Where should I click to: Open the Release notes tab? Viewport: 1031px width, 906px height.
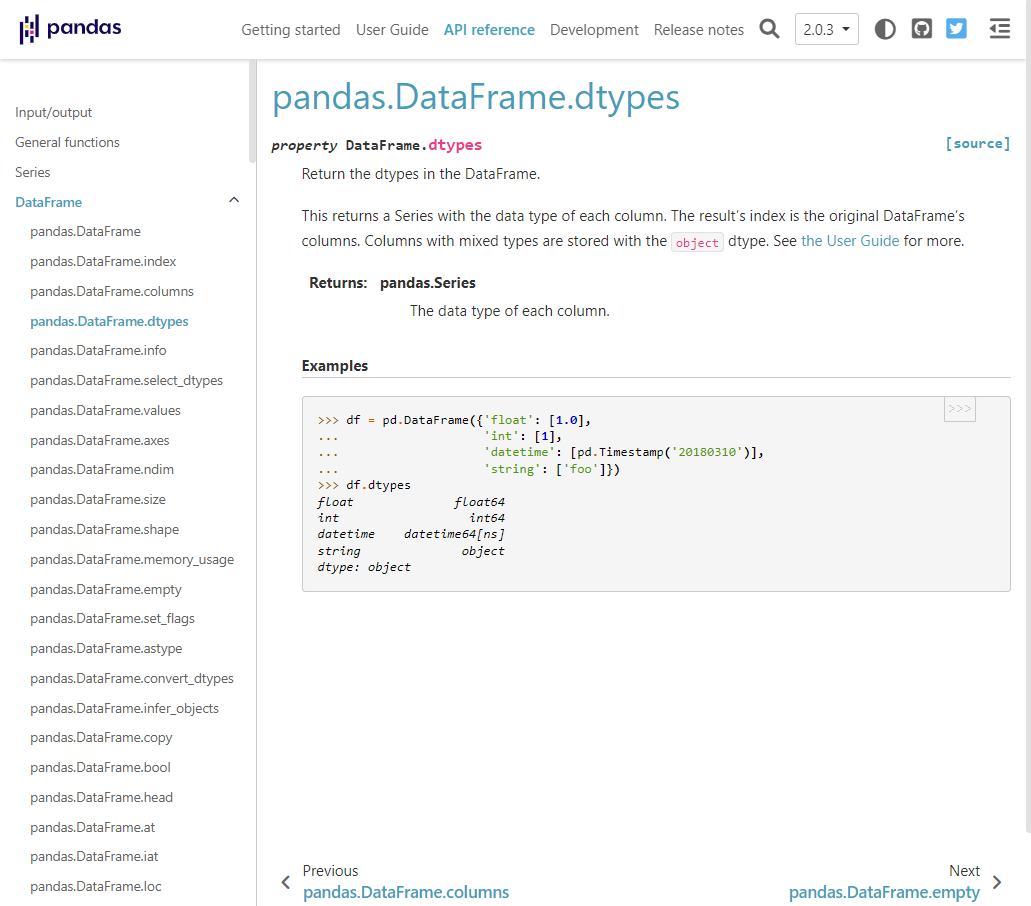point(698,30)
